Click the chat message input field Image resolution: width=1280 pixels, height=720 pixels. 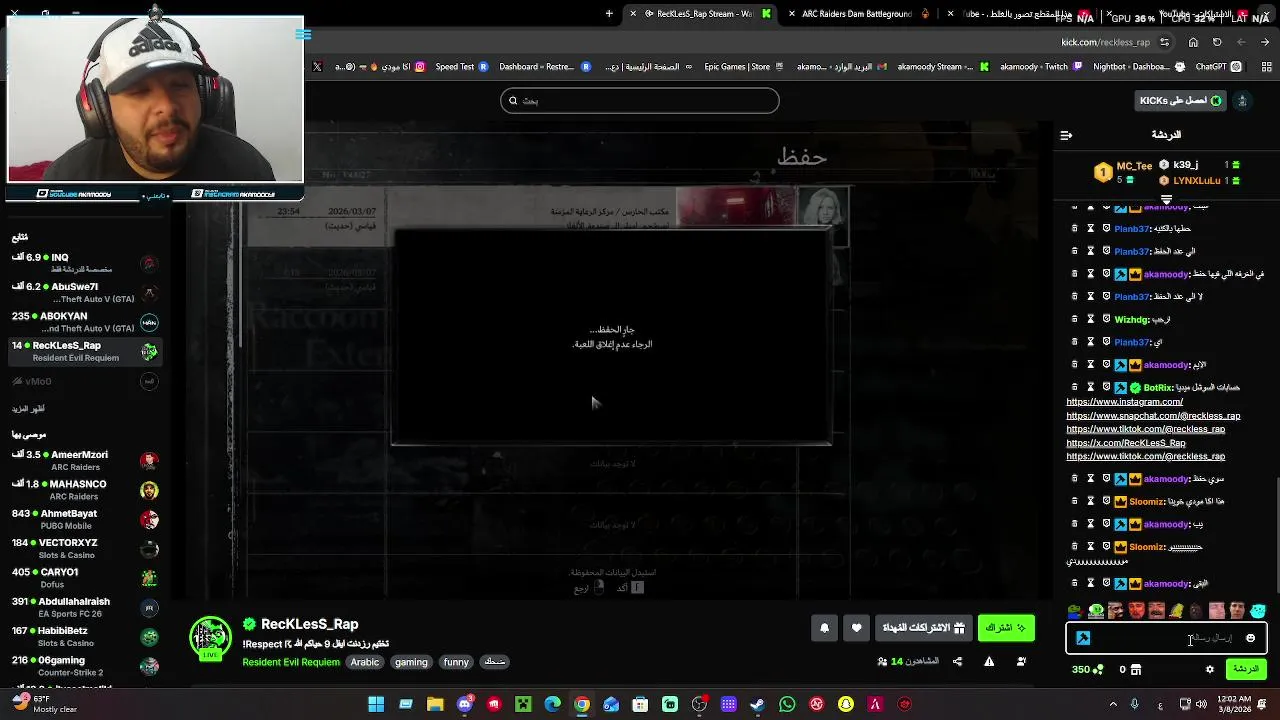coord(1166,638)
